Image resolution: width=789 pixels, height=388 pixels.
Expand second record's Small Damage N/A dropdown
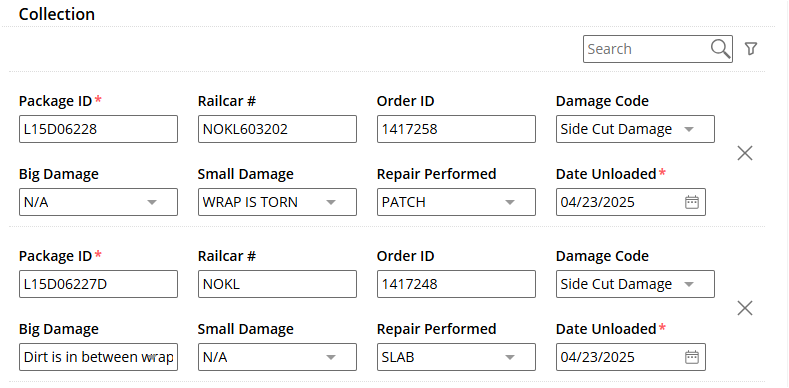(x=277, y=357)
